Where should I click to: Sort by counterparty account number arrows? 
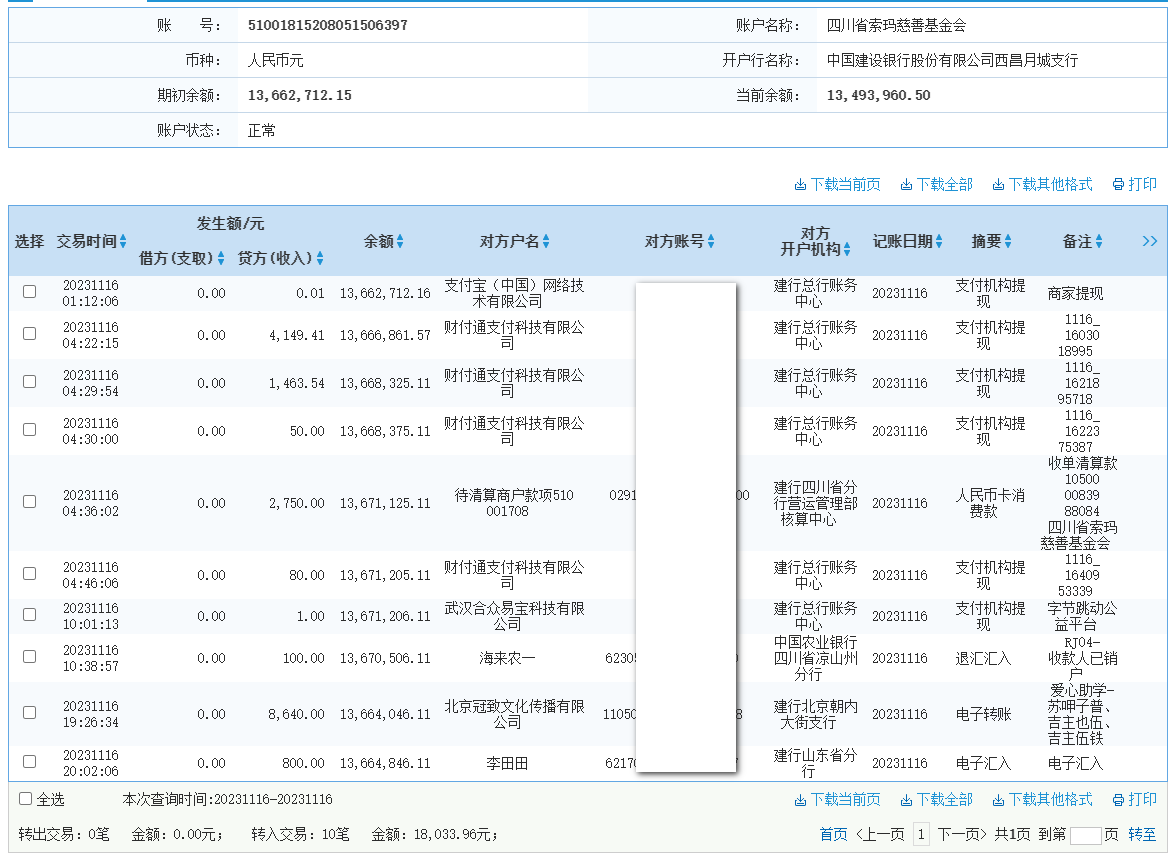click(x=711, y=242)
